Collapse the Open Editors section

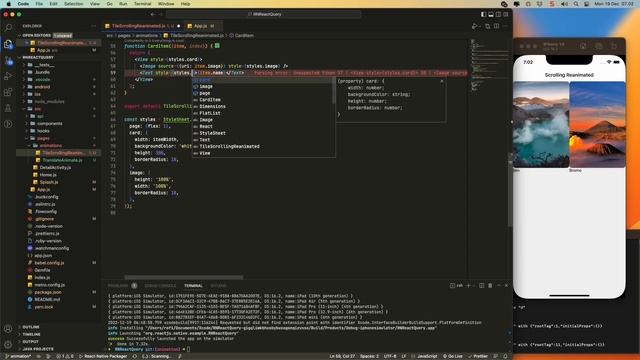click(37, 36)
